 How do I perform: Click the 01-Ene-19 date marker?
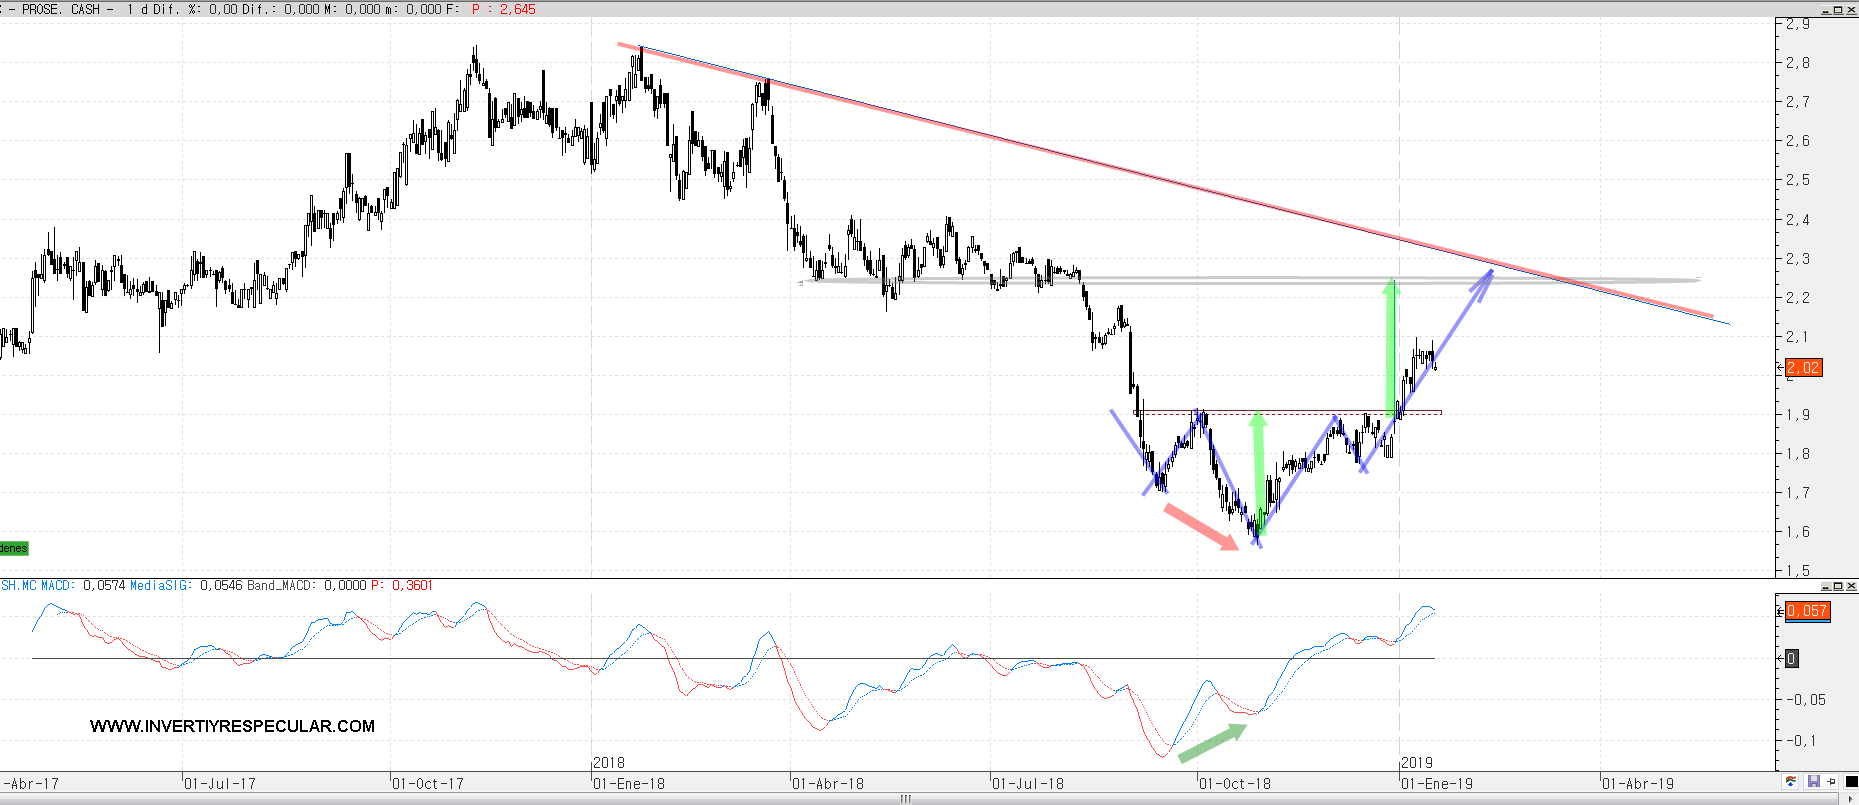click(1437, 784)
